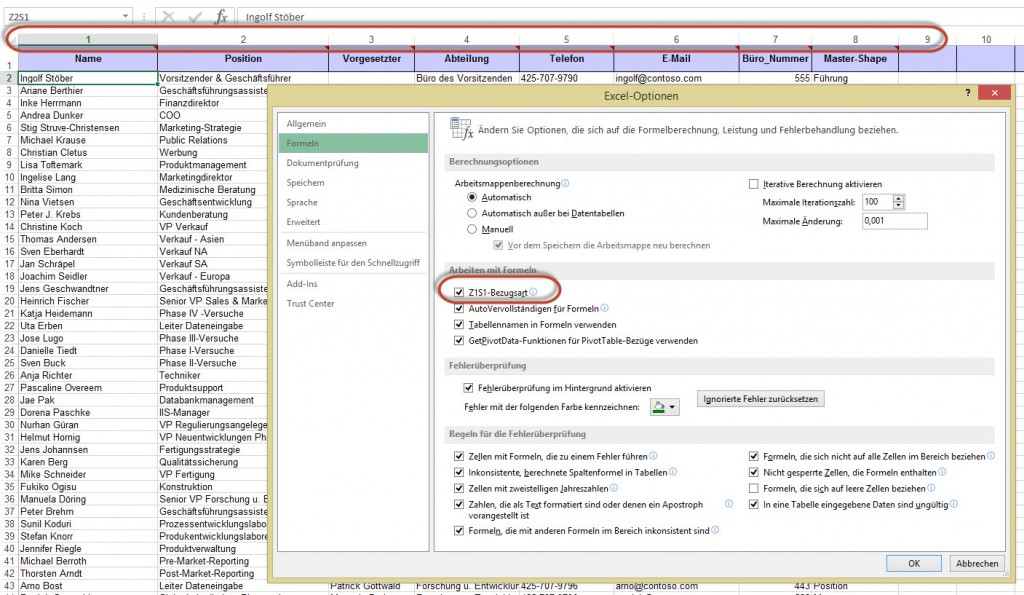1024x595 pixels.
Task: Open the Name Box dropdown arrow
Action: 125,16
